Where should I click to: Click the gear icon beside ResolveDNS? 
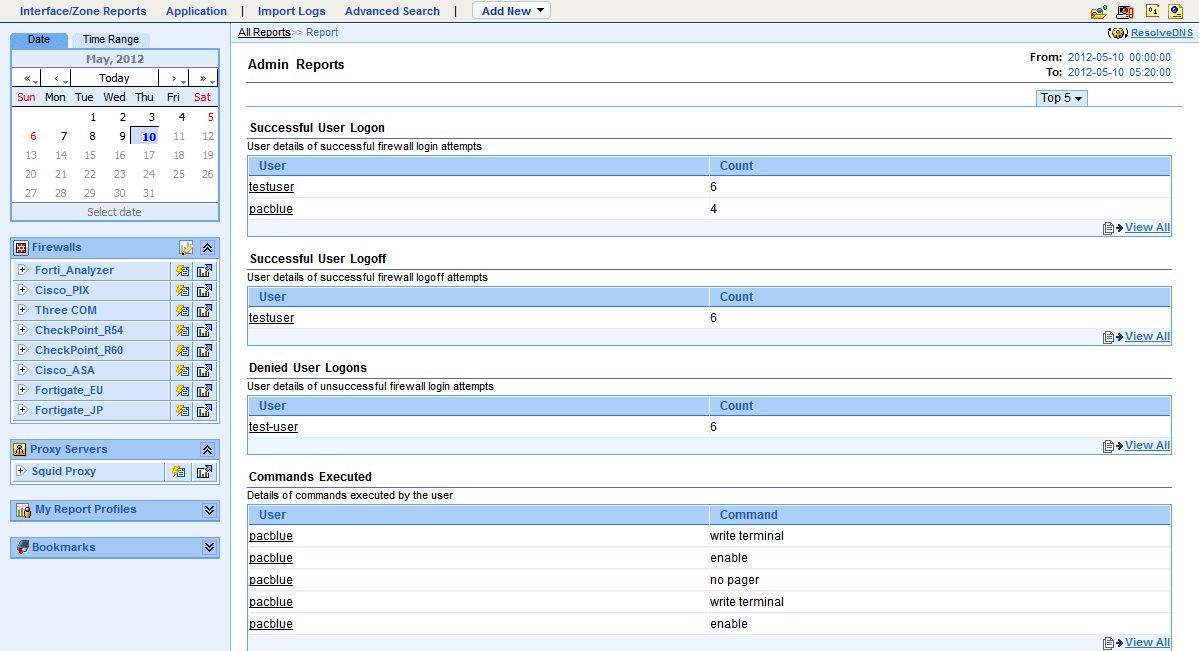point(1118,33)
